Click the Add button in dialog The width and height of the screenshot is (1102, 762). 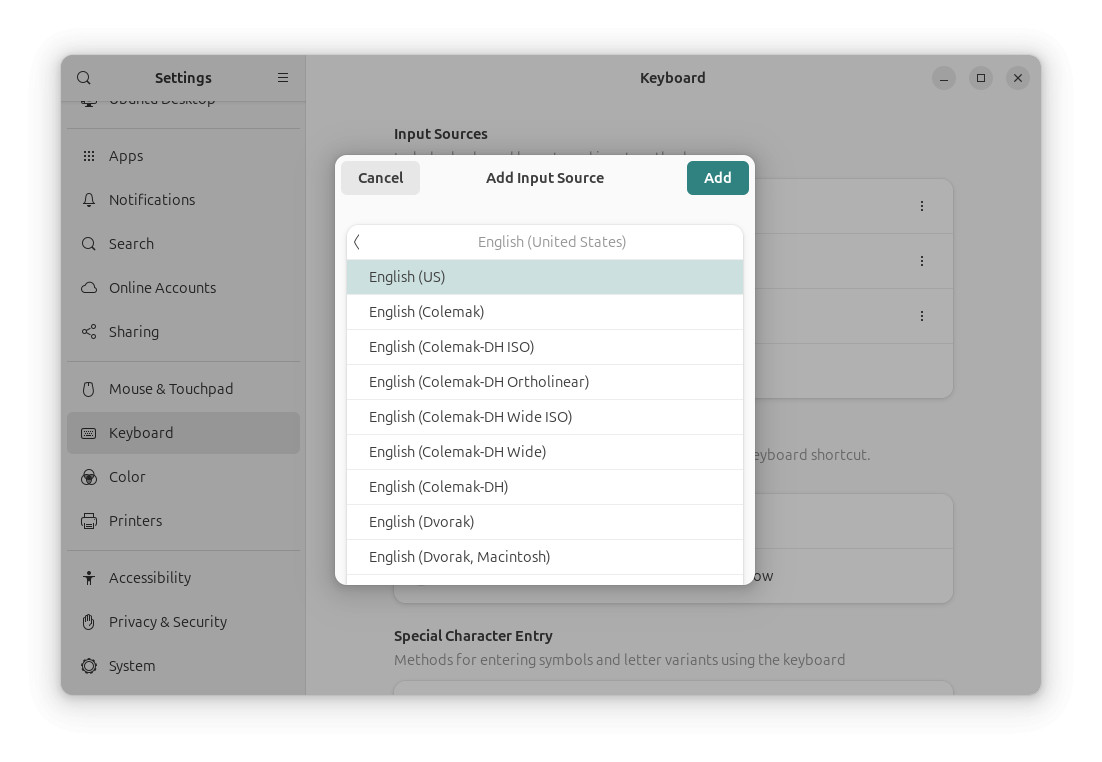coord(718,178)
